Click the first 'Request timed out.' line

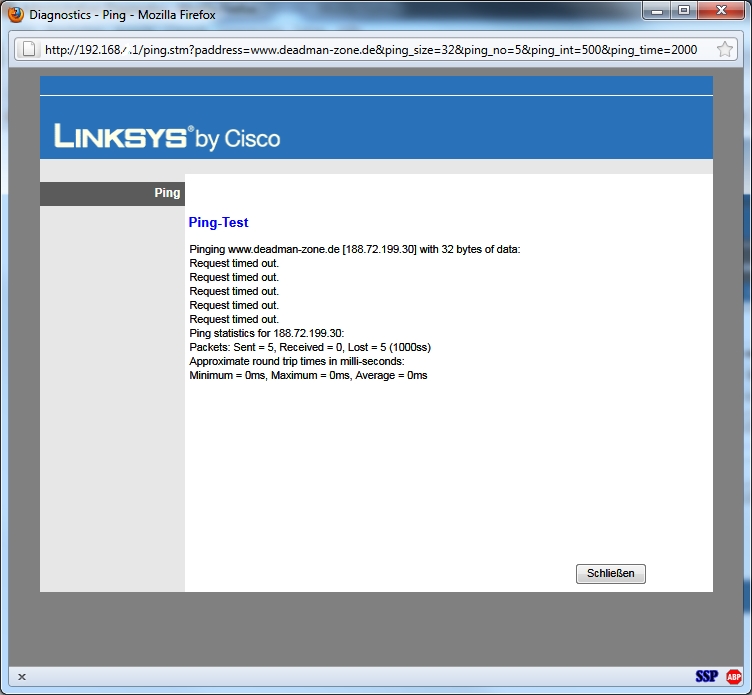pos(234,263)
